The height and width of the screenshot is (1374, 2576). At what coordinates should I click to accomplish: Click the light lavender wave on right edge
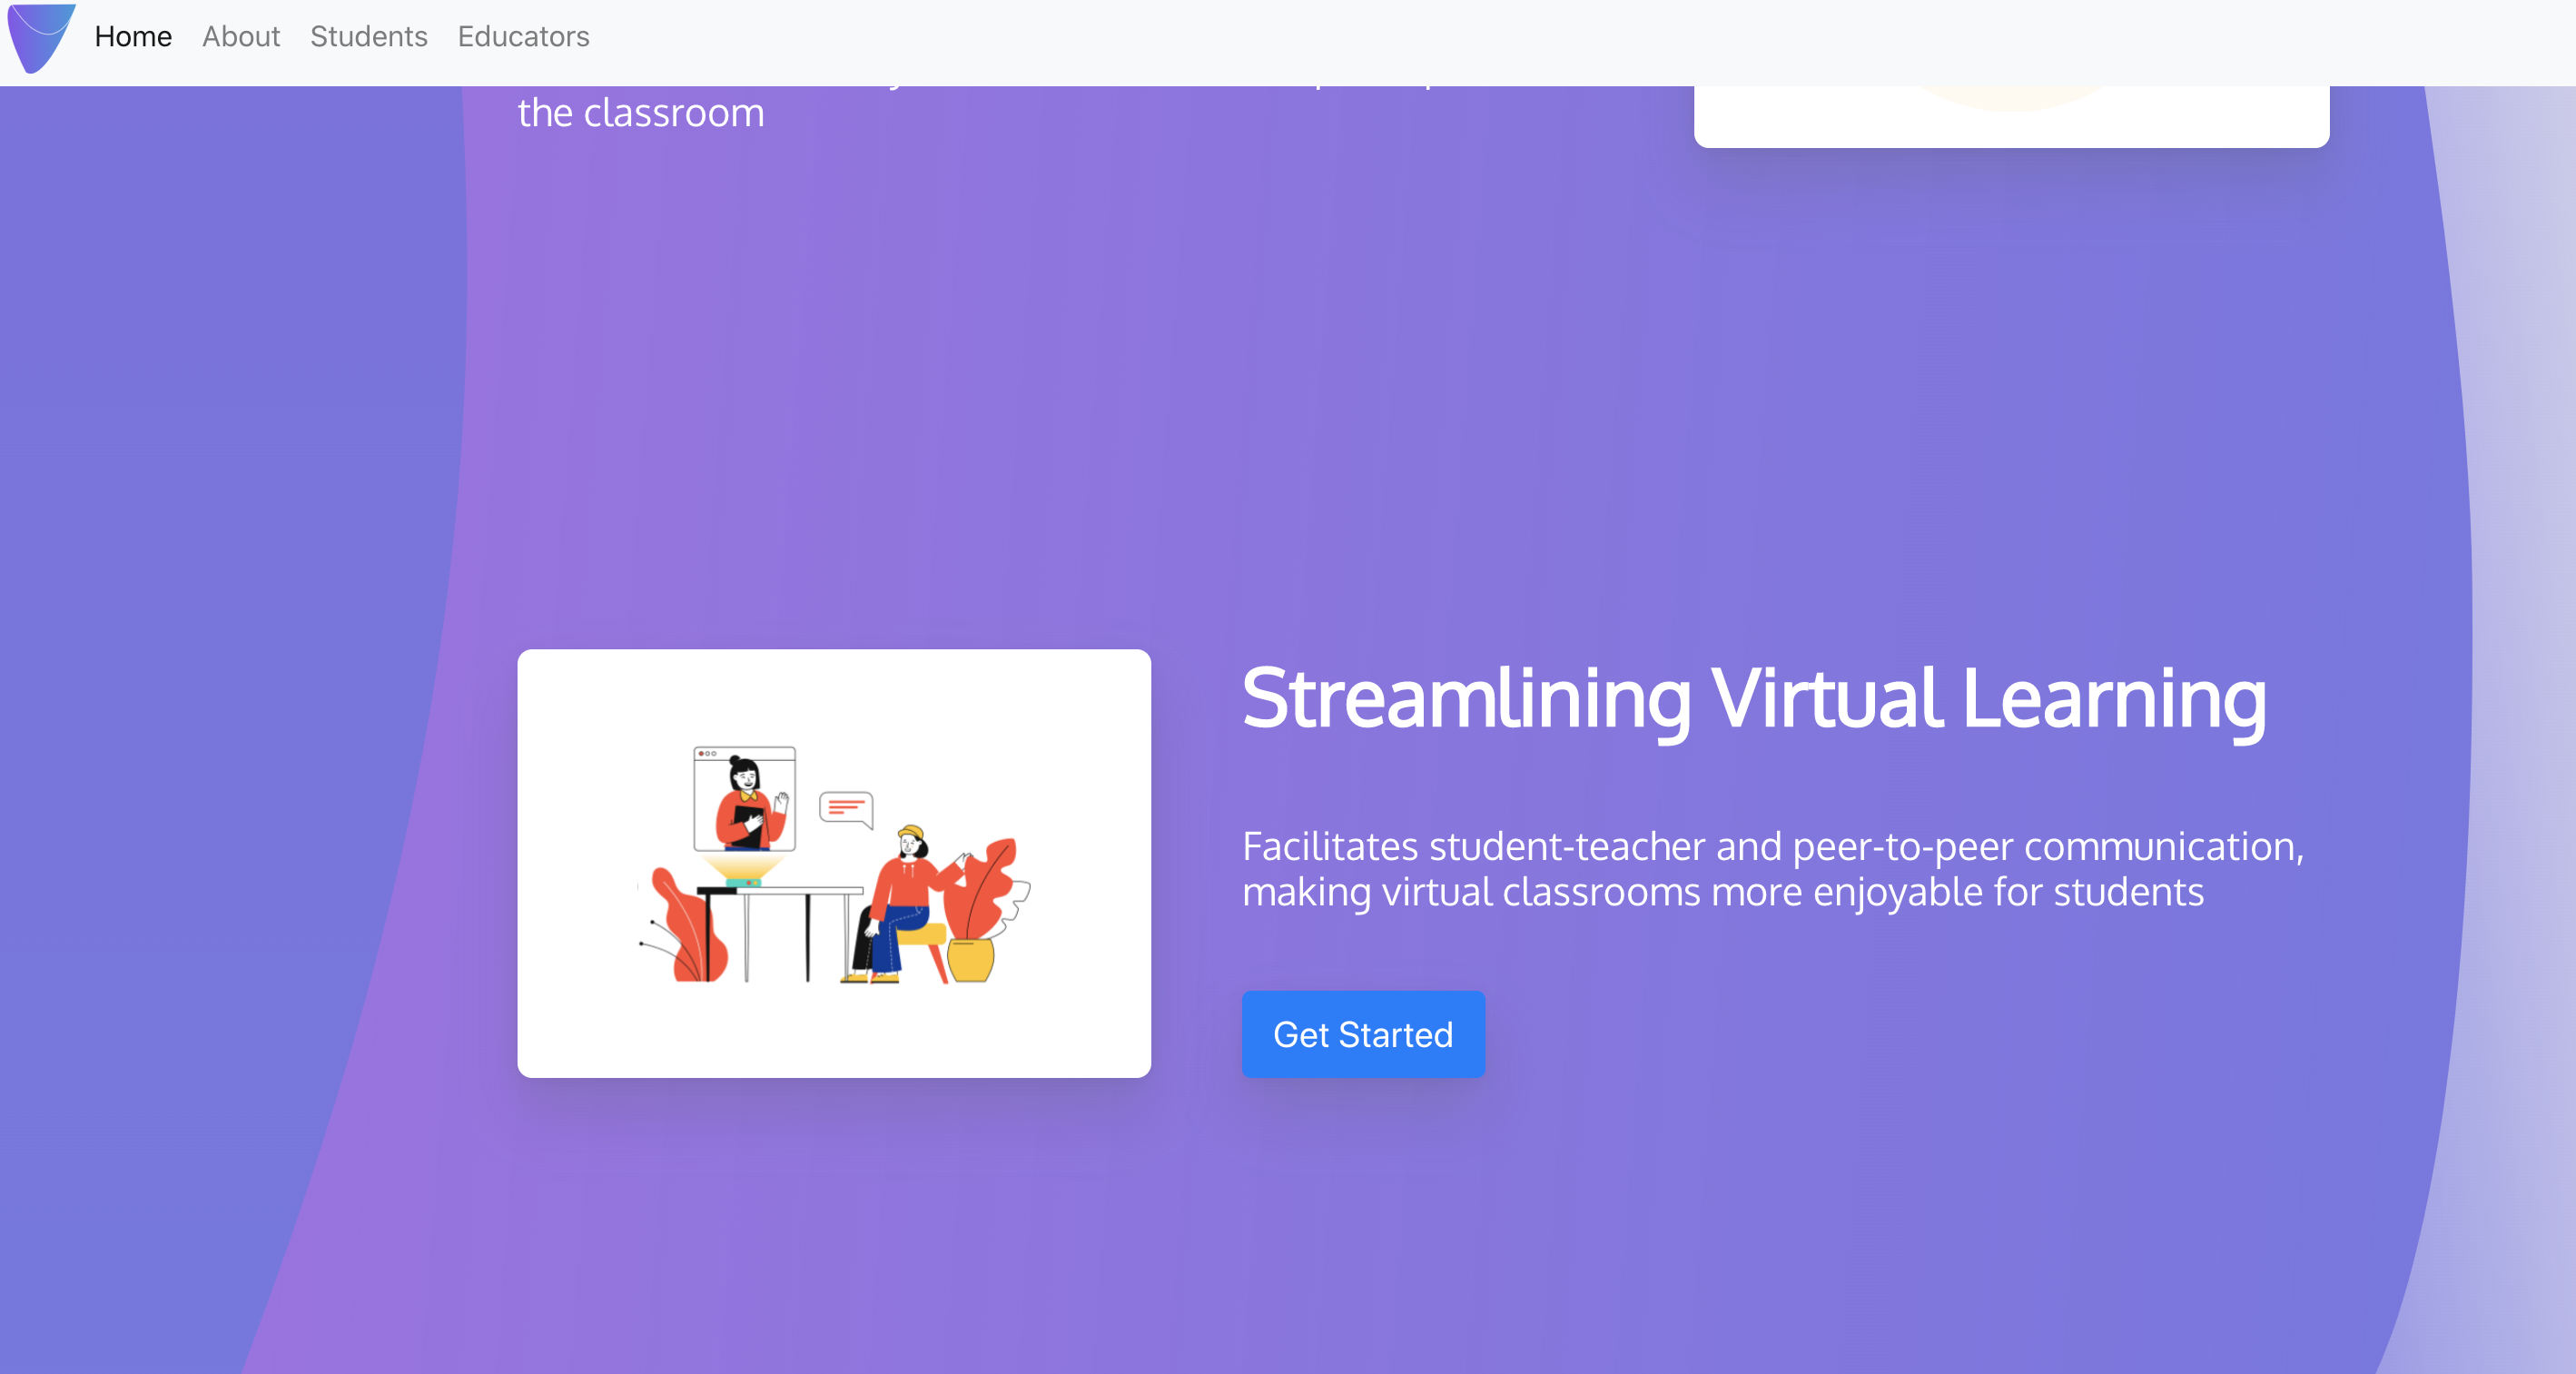tap(2525, 700)
